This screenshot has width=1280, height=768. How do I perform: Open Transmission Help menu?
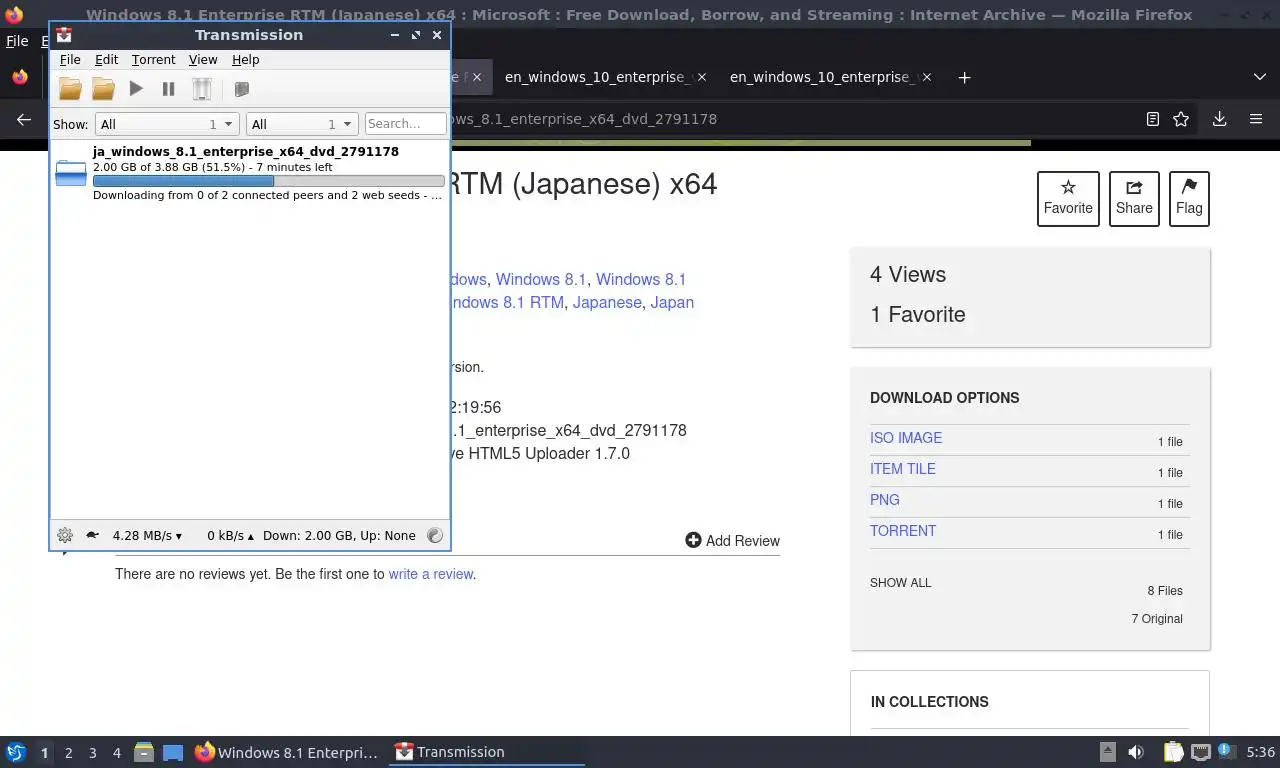click(x=246, y=60)
